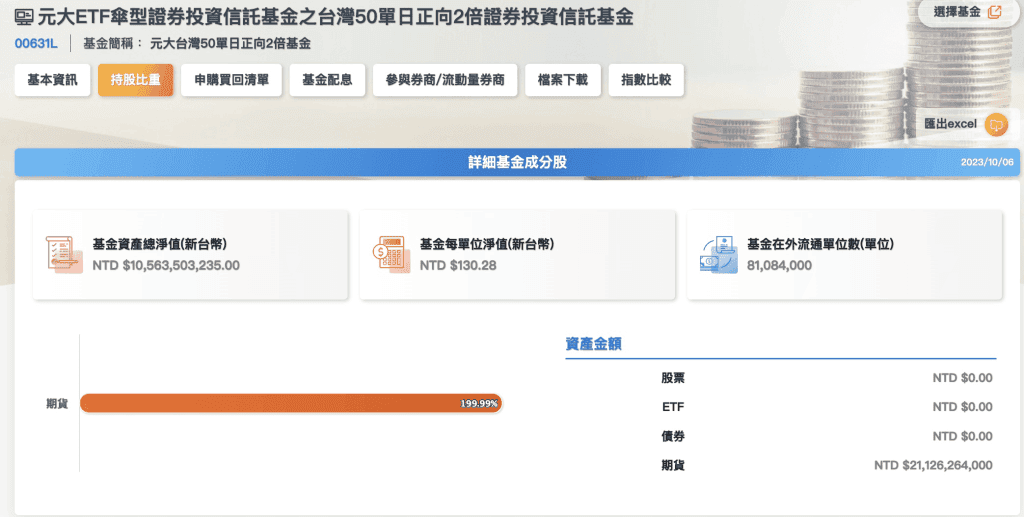Click the 期貨 label in asset table
Screen dimensions: 1024x517
click(x=673, y=465)
